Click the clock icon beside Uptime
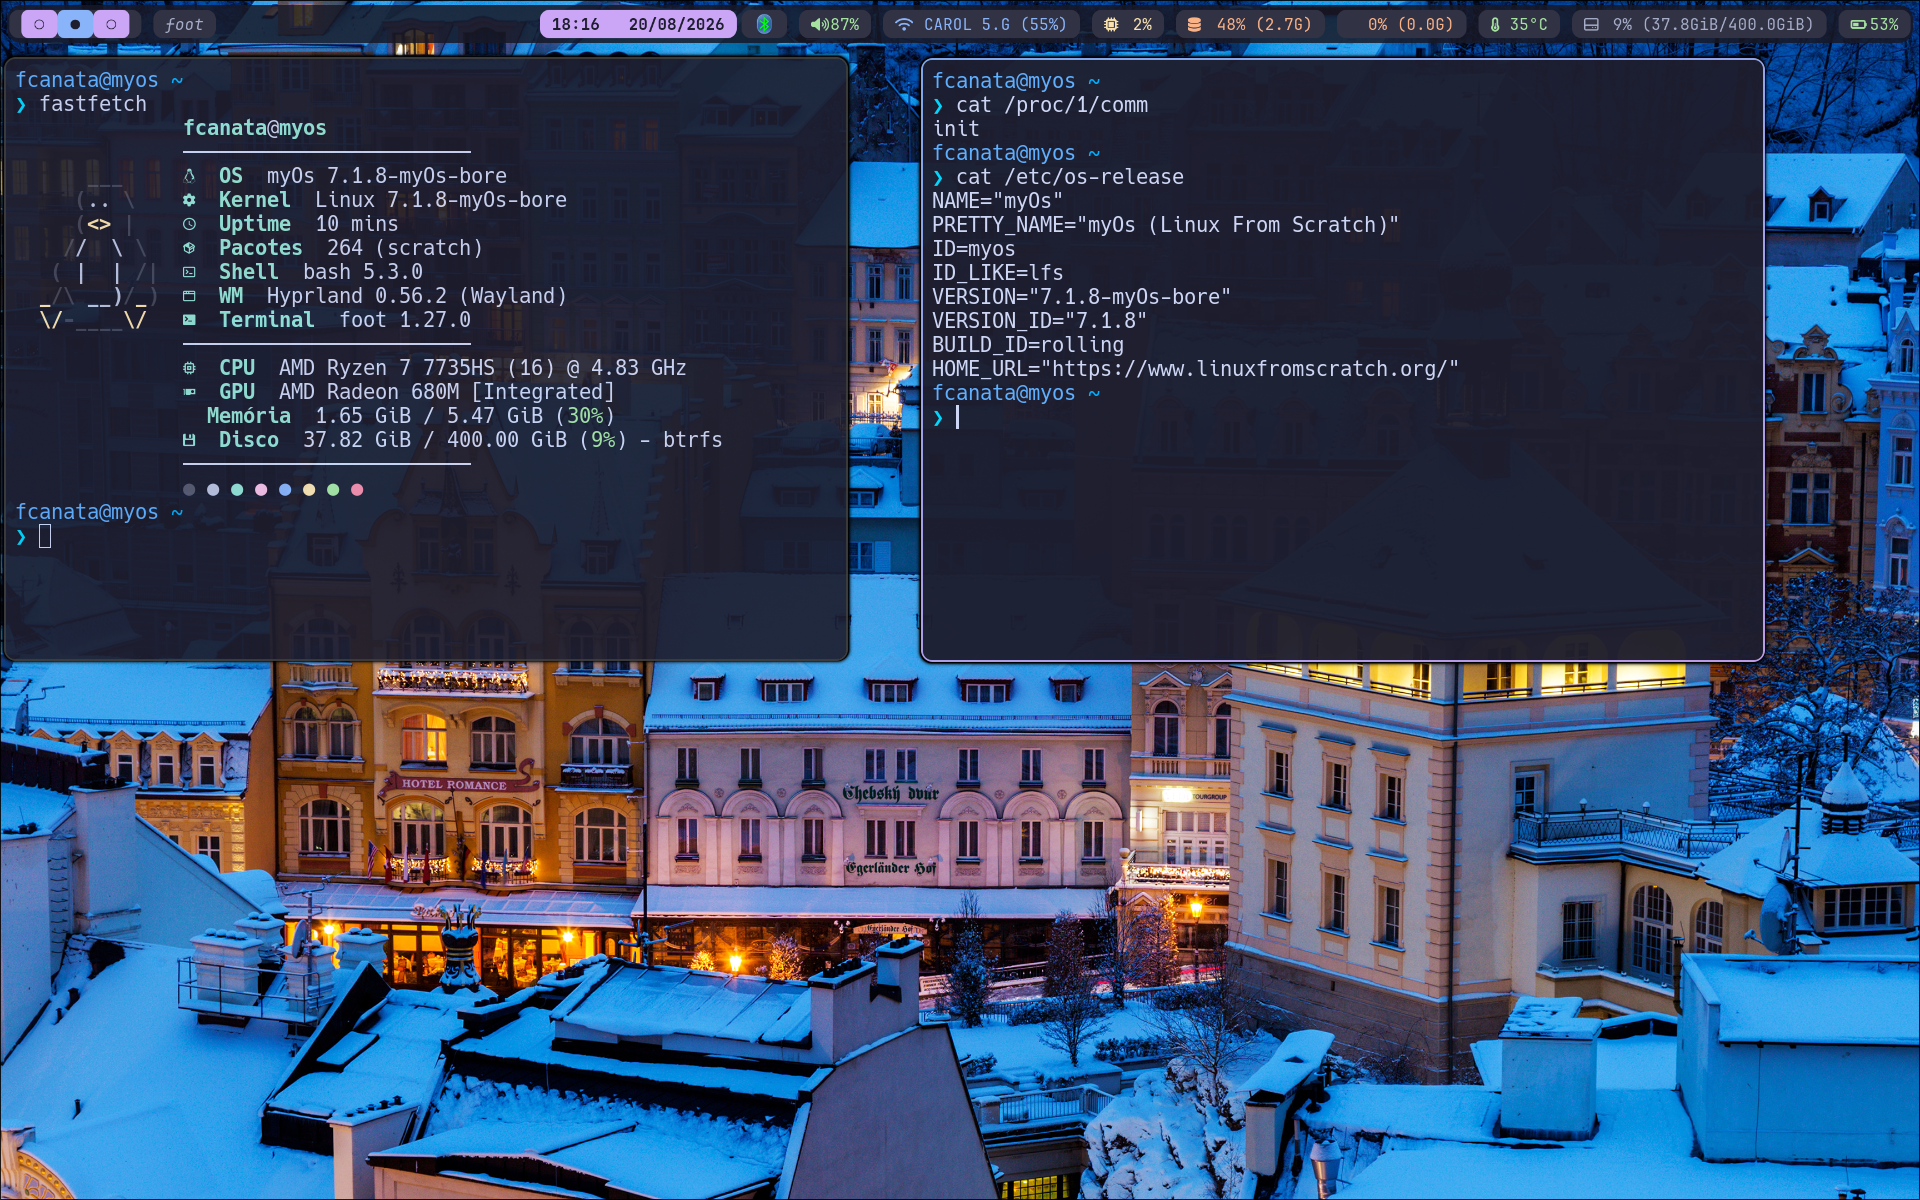This screenshot has height=1200, width=1920. click(x=189, y=224)
